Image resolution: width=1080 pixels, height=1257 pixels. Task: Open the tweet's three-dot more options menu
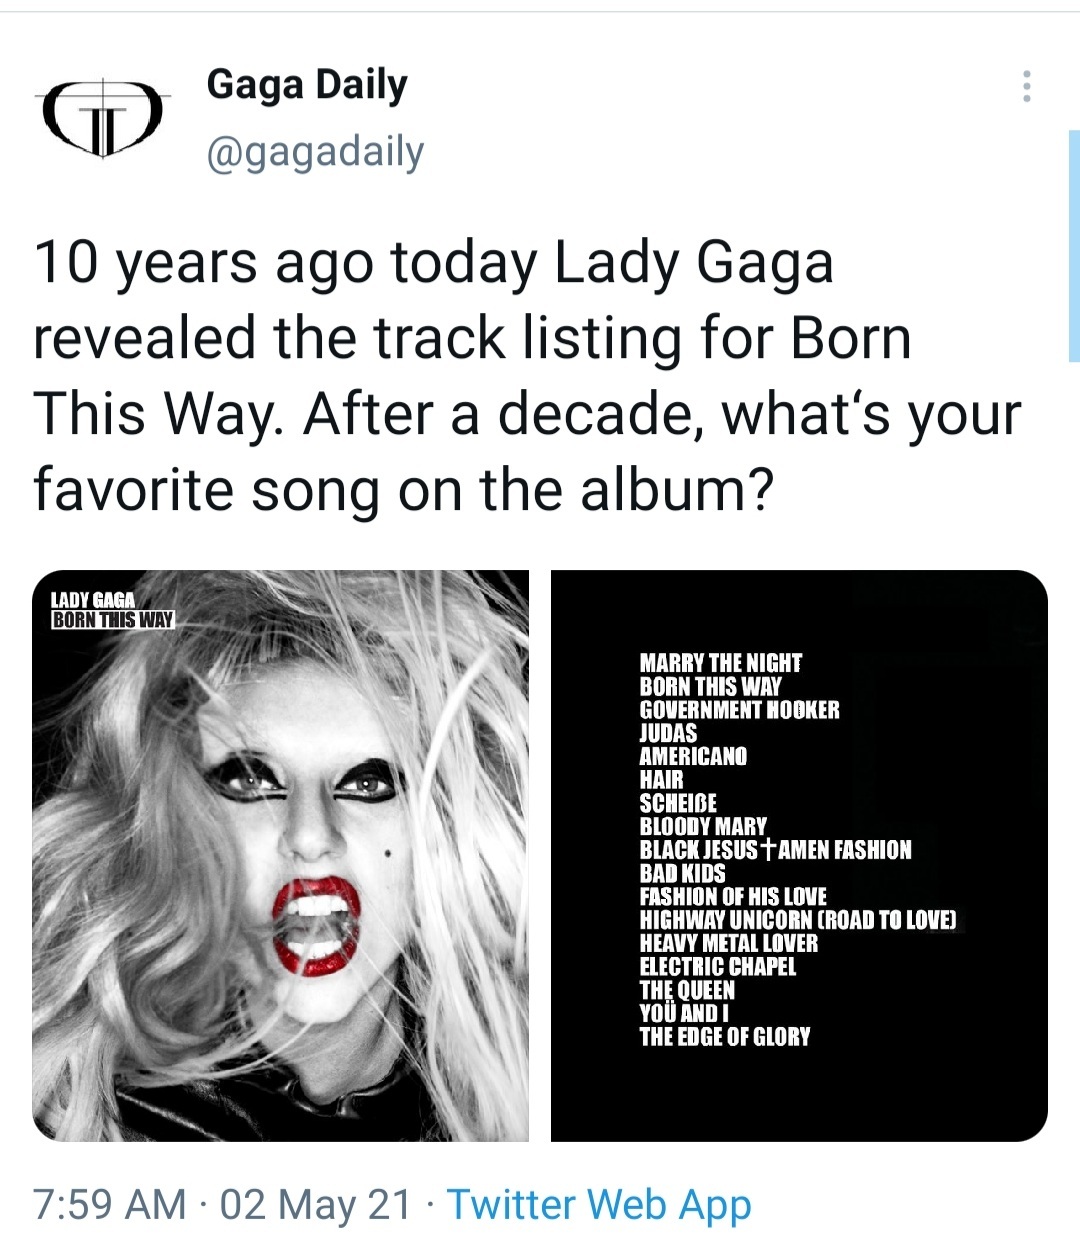1026,87
